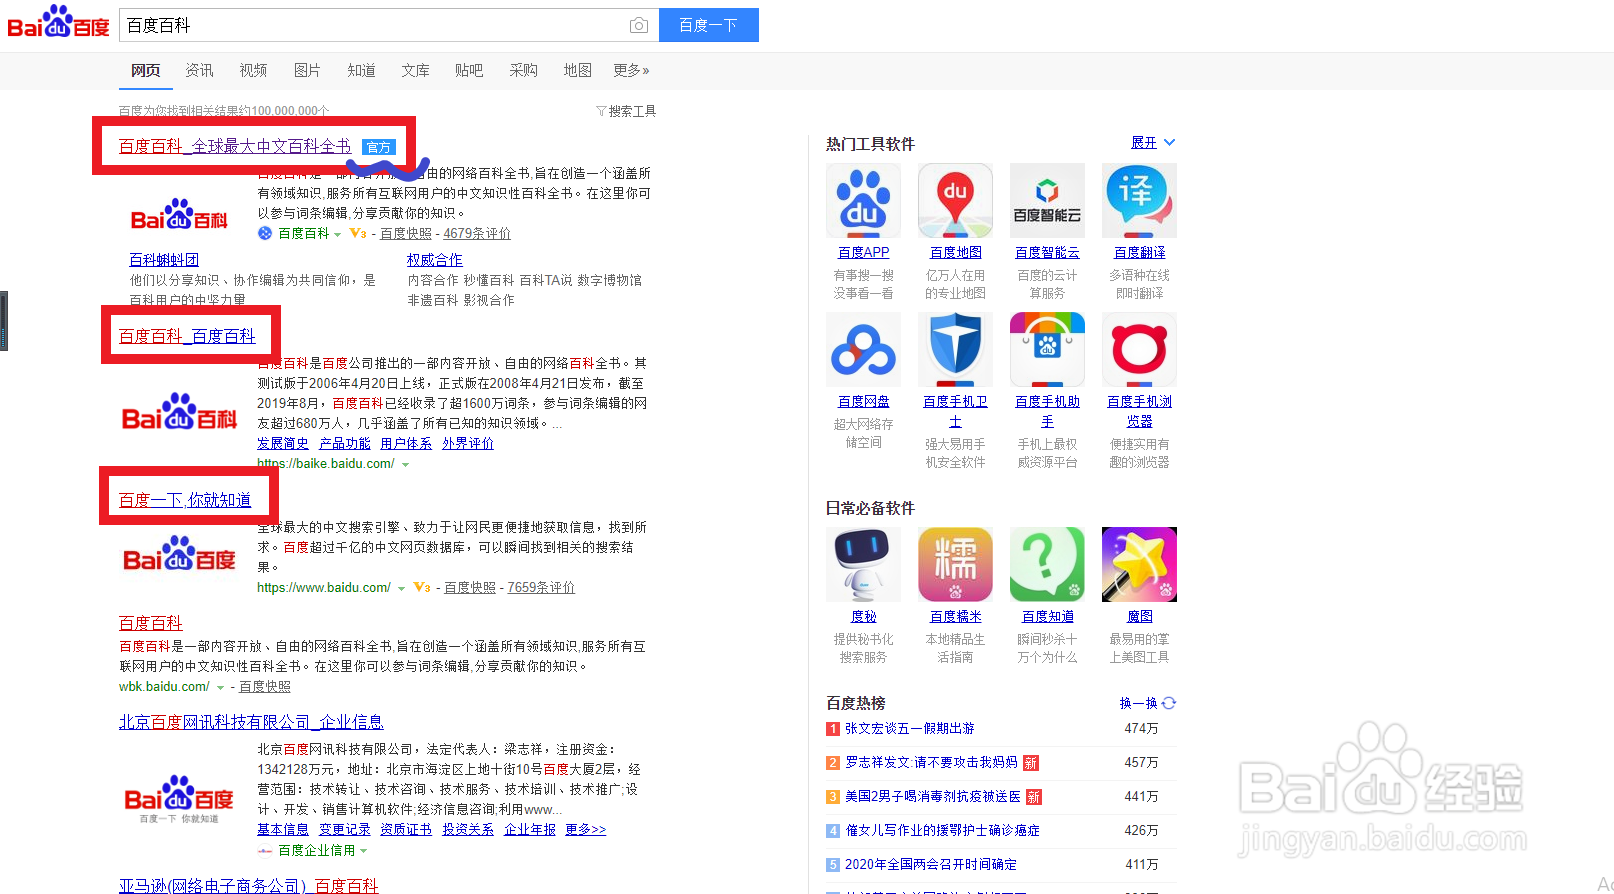
Task: Open 百度快照 link of www.baidu.com result
Action: (x=470, y=587)
